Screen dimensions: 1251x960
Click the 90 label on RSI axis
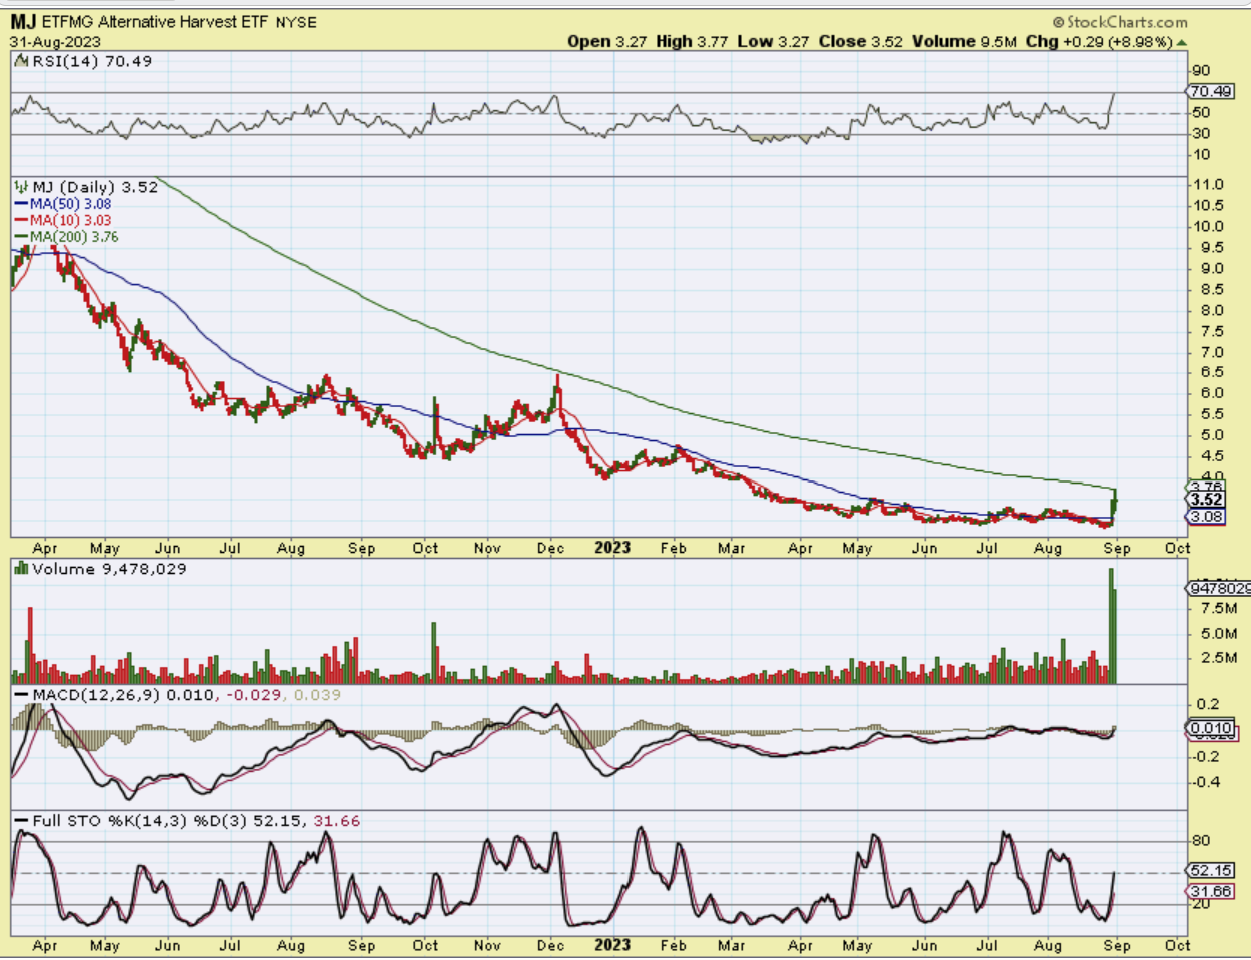coord(1200,71)
